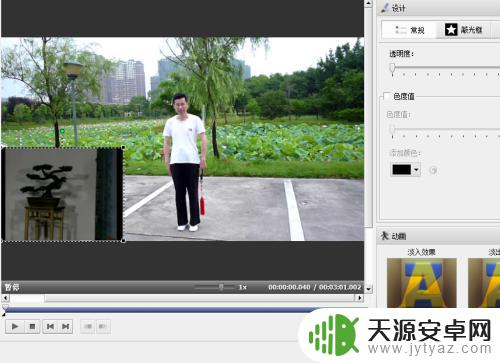Image resolution: width=500 pixels, height=363 pixels.
Task: Click the 动画 panel header icon
Action: pyautogui.click(x=385, y=236)
